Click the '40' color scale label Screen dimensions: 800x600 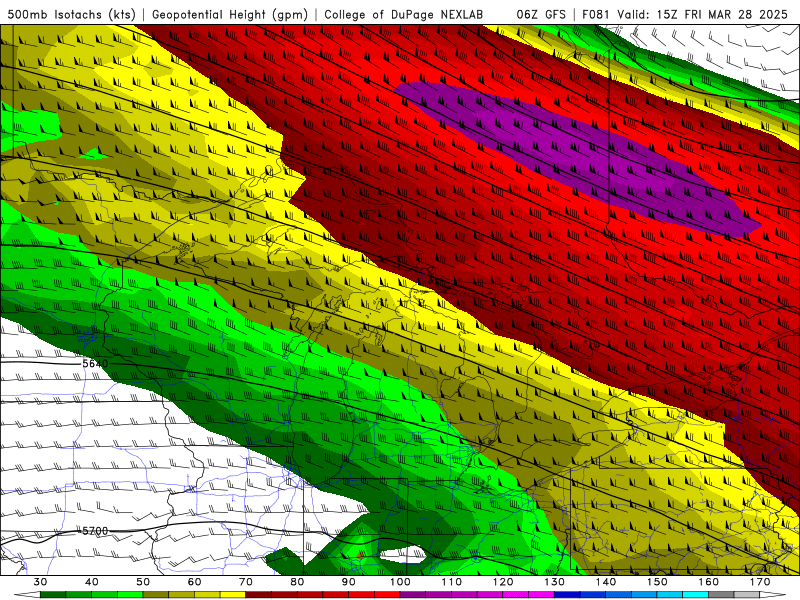pos(92,582)
